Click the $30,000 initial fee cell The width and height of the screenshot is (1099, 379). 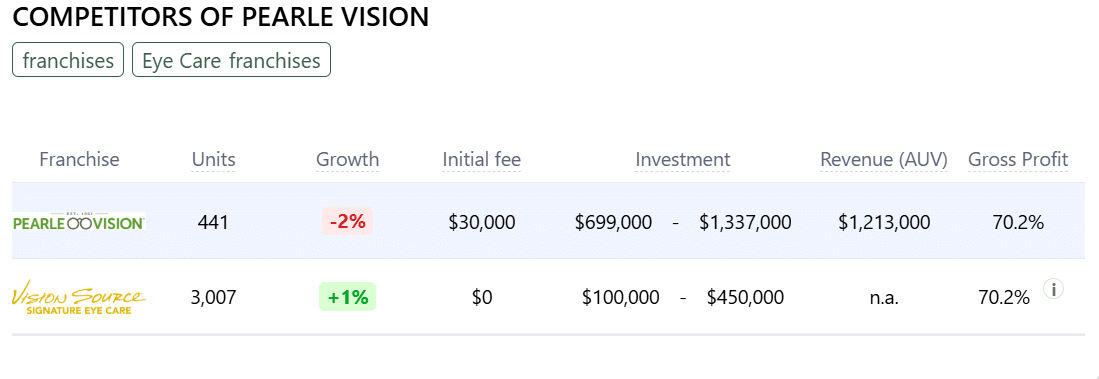(x=482, y=223)
